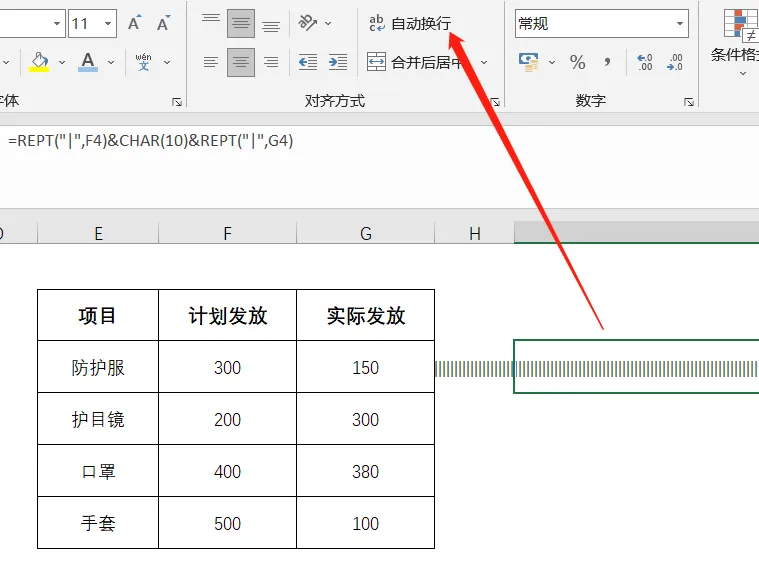
Task: Click the wén phonetic guide icon
Action: (143, 62)
